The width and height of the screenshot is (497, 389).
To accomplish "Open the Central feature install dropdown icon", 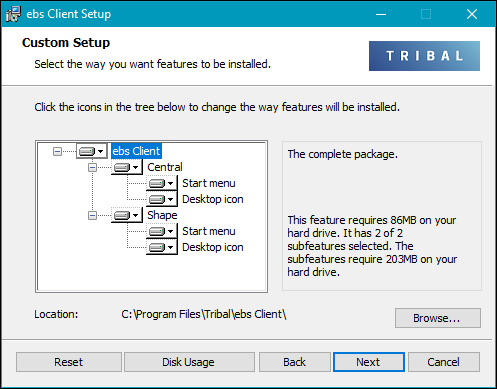I will 127,167.
